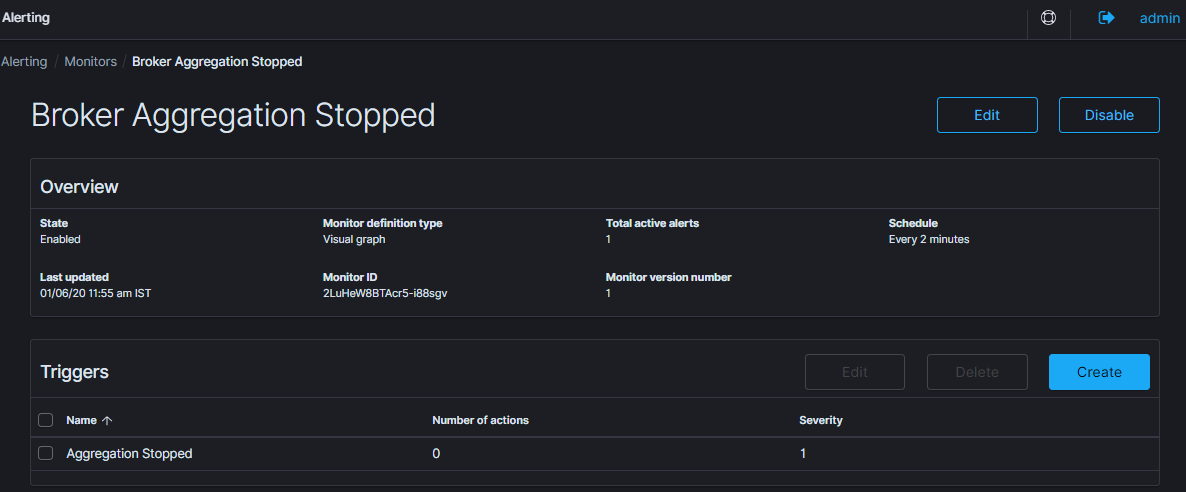Click the Severity column header
The image size is (1186, 492).
coord(821,420)
